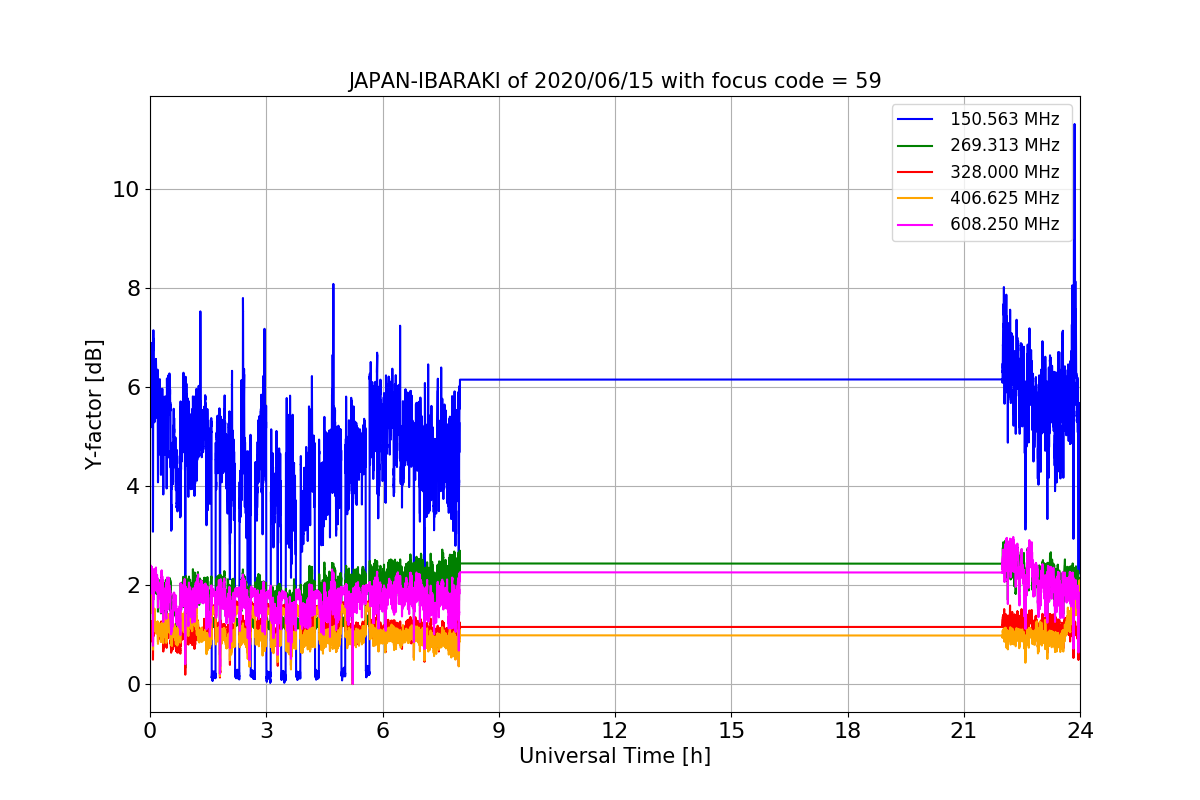
Task: Click y-axis tick label 8
Action: [x=134, y=288]
